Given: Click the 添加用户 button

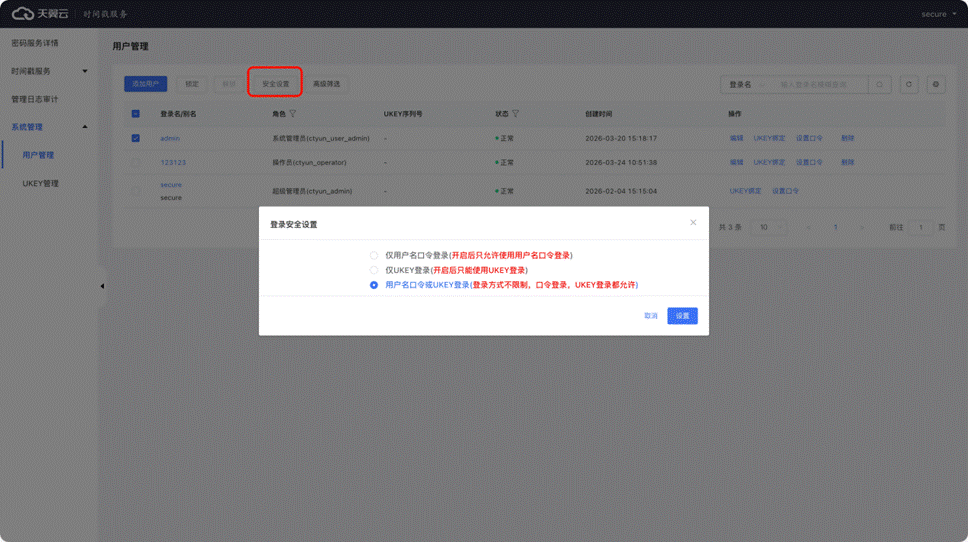Looking at the screenshot, I should tap(146, 84).
